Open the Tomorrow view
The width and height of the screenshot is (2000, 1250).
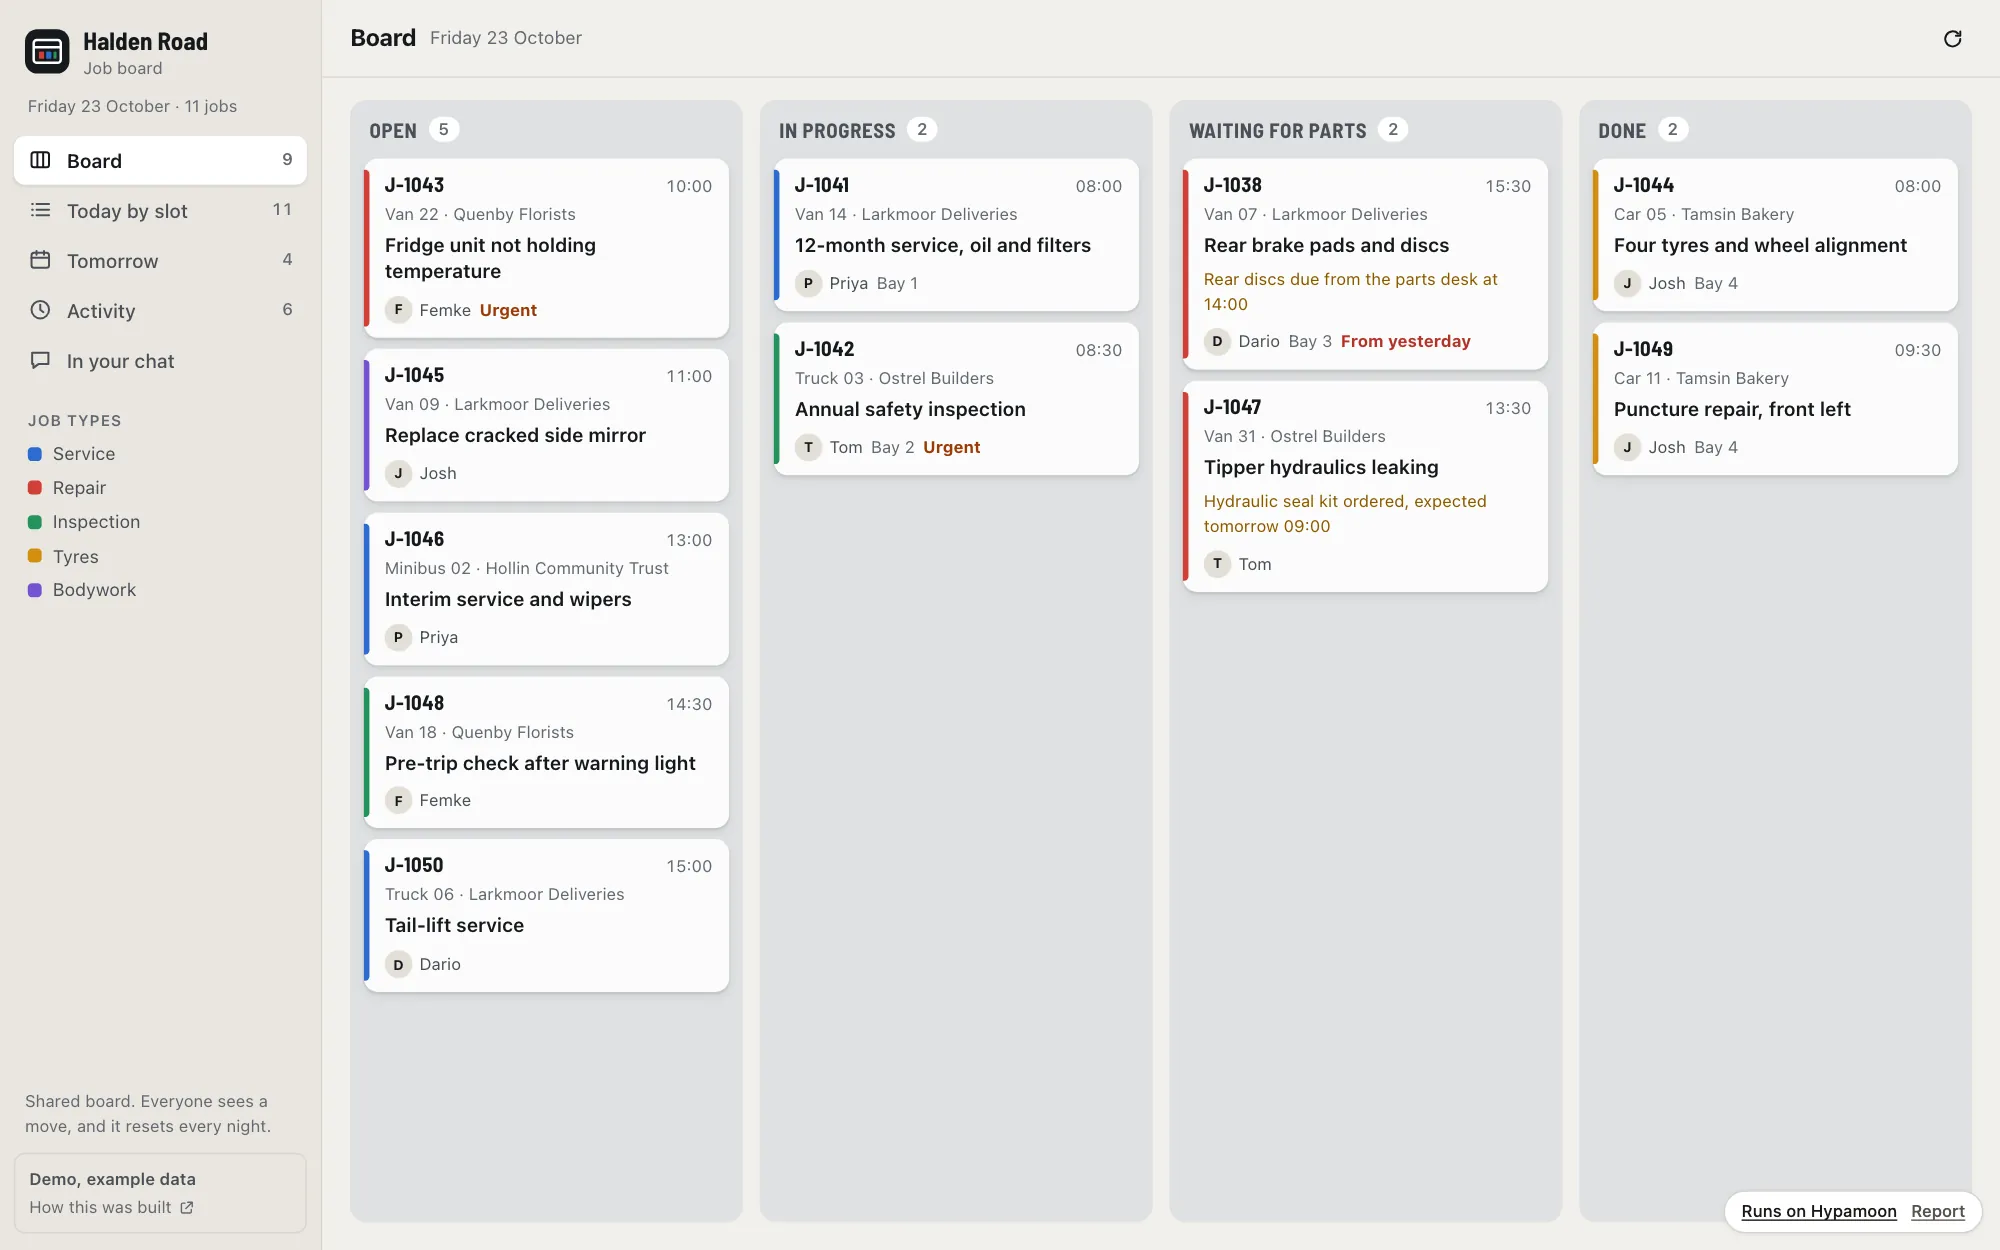click(160, 260)
